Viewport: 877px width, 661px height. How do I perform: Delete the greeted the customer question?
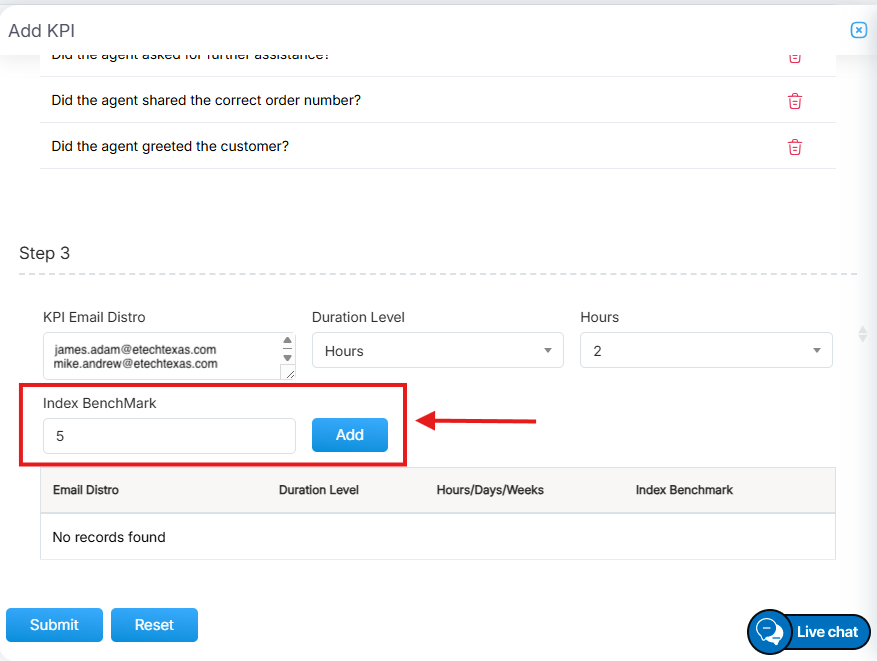(x=795, y=147)
